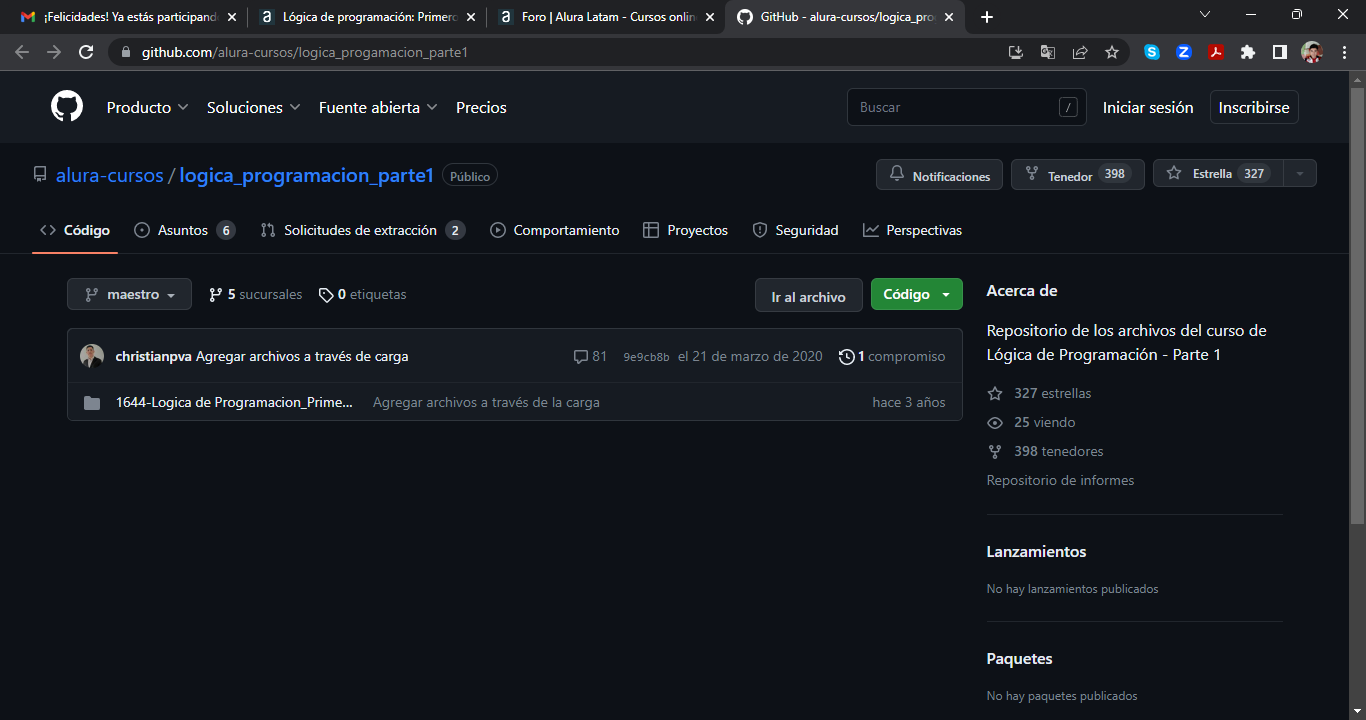This screenshot has width=1366, height=720.
Task: Open the Extensions puzzle piece menu
Action: [x=1248, y=52]
